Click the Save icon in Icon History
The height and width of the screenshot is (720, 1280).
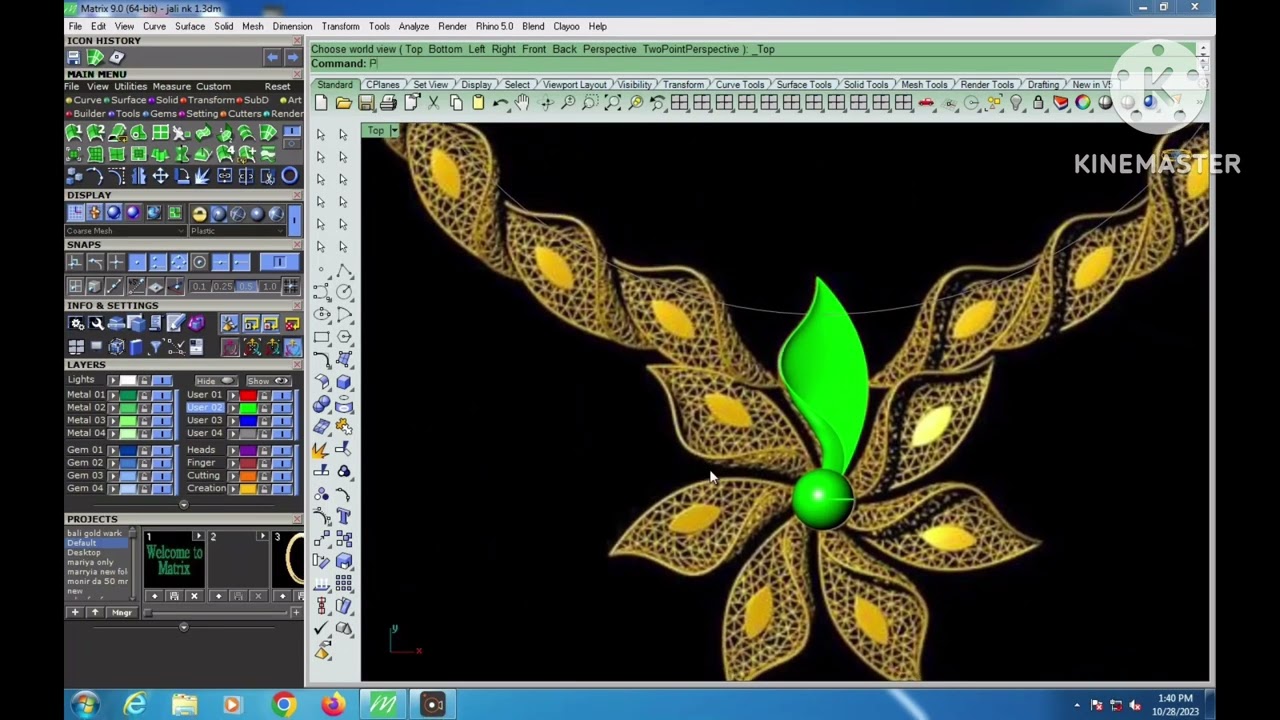[74, 57]
